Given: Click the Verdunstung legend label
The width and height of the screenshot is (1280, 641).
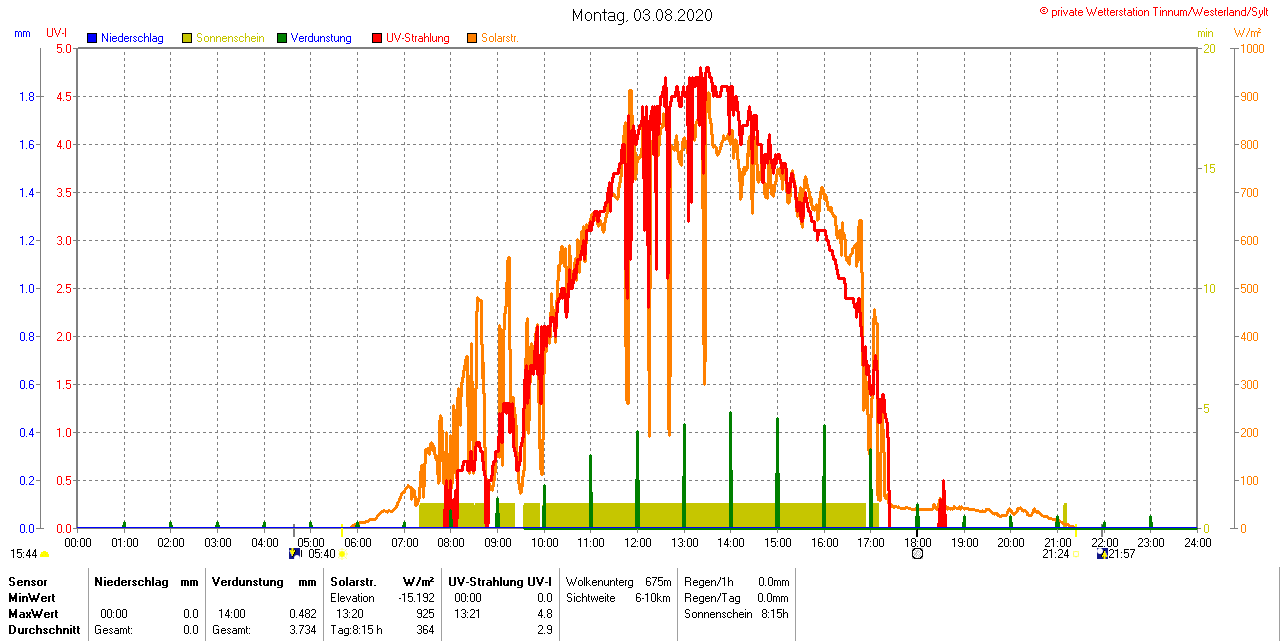Looking at the screenshot, I should (321, 38).
